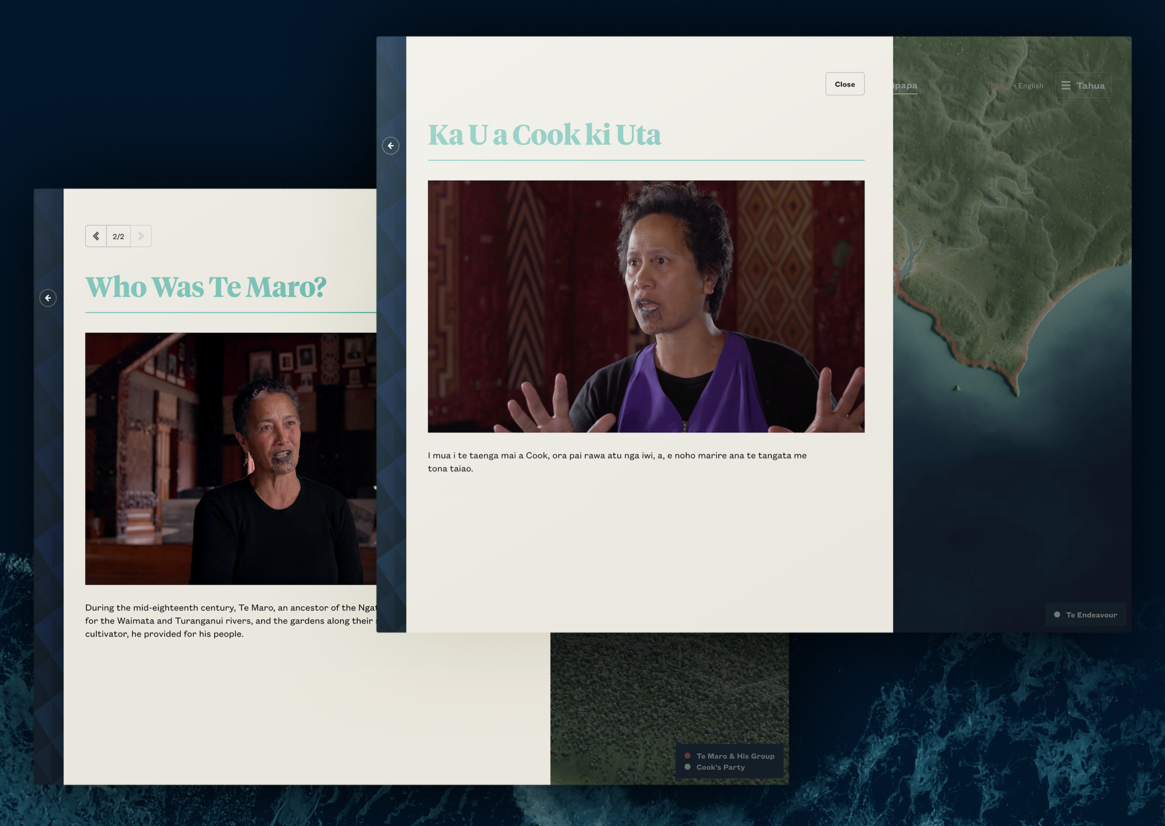The width and height of the screenshot is (1165, 826).
Task: Select Te Maro & His Group legend entry
Action: coord(734,756)
